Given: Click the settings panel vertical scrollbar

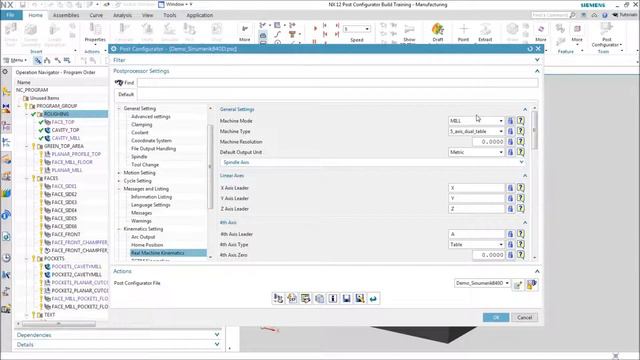Looking at the screenshot, I should 534,131.
